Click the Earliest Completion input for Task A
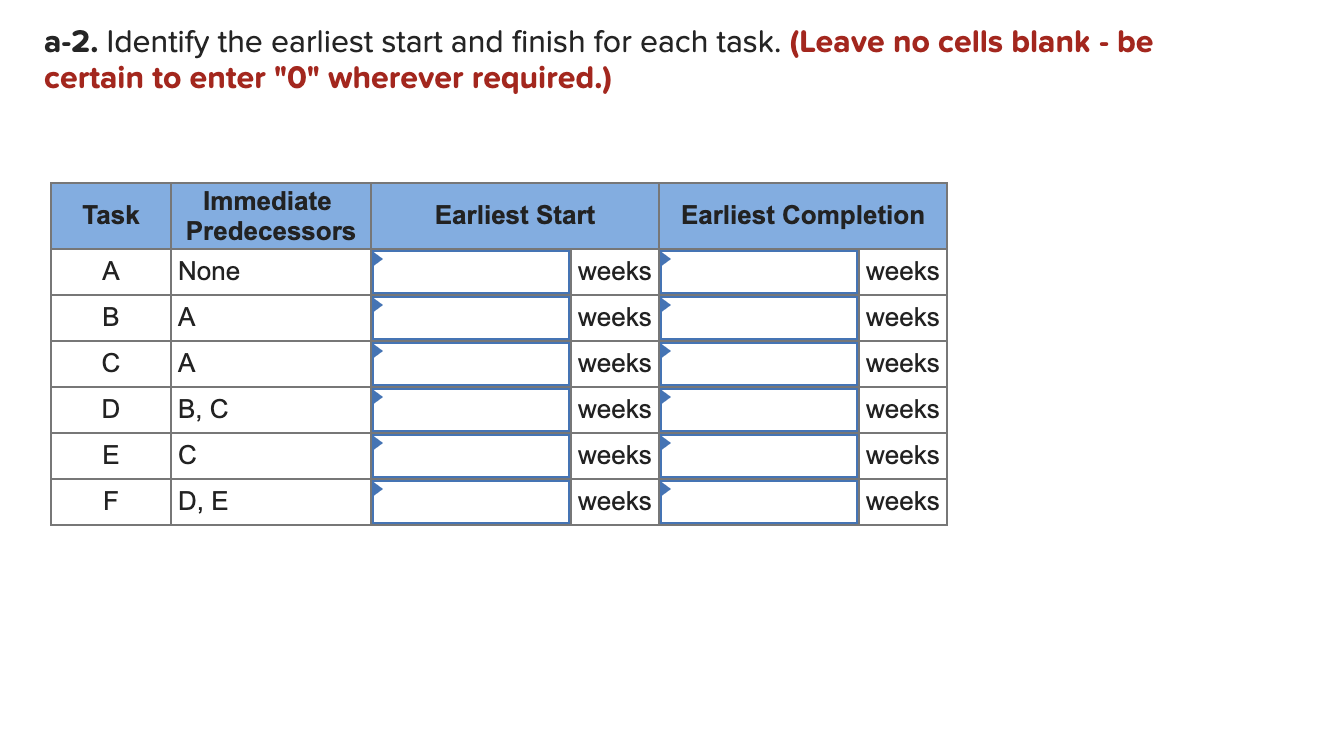Image resolution: width=1340 pixels, height=732 pixels. pos(758,271)
